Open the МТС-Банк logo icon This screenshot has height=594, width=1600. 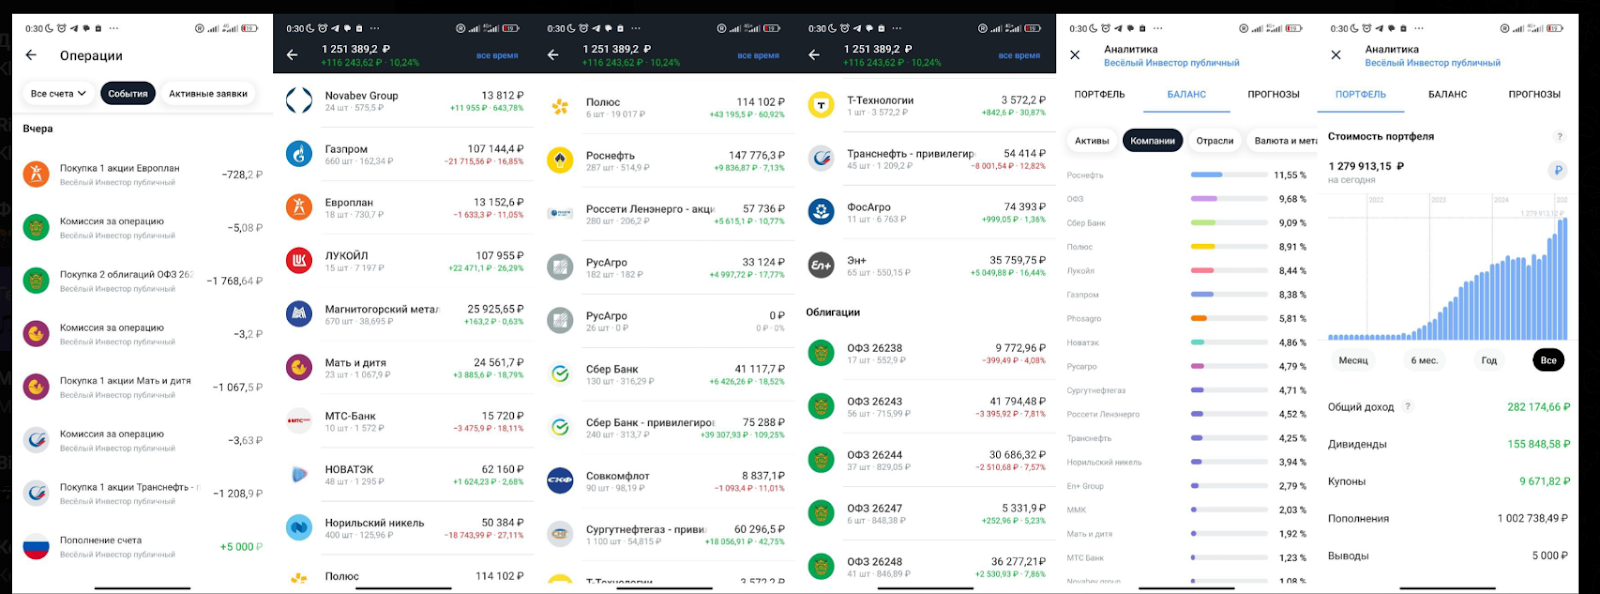(x=299, y=421)
